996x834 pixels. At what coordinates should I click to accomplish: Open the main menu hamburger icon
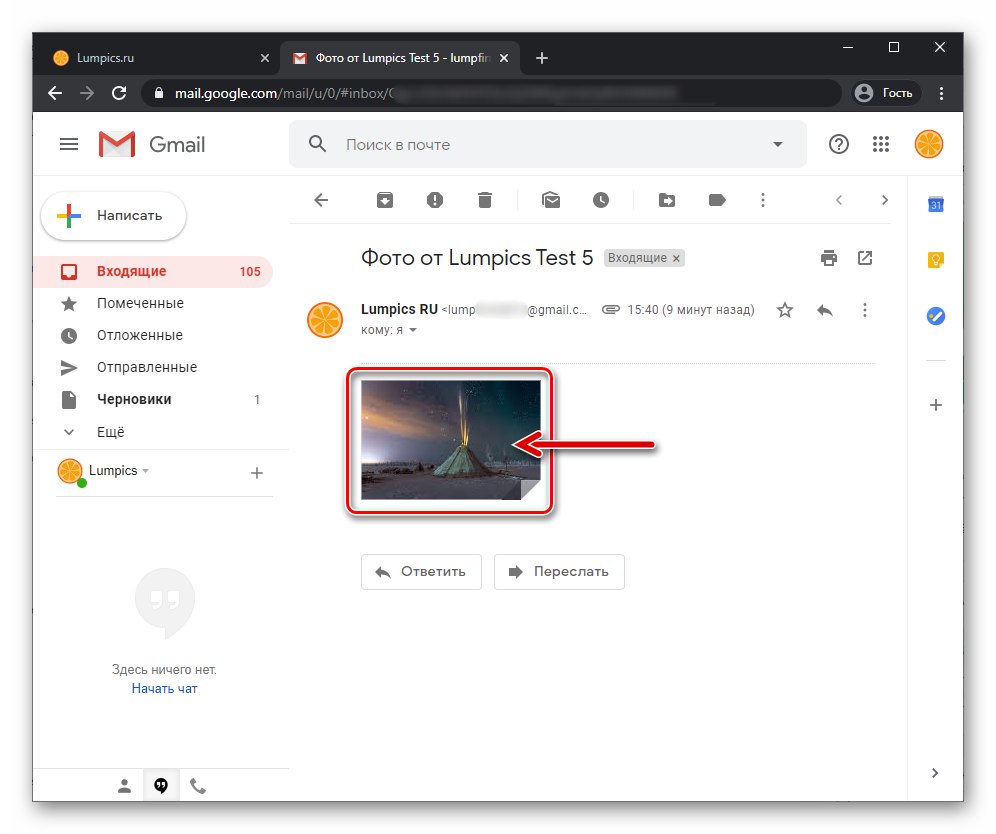(x=69, y=145)
